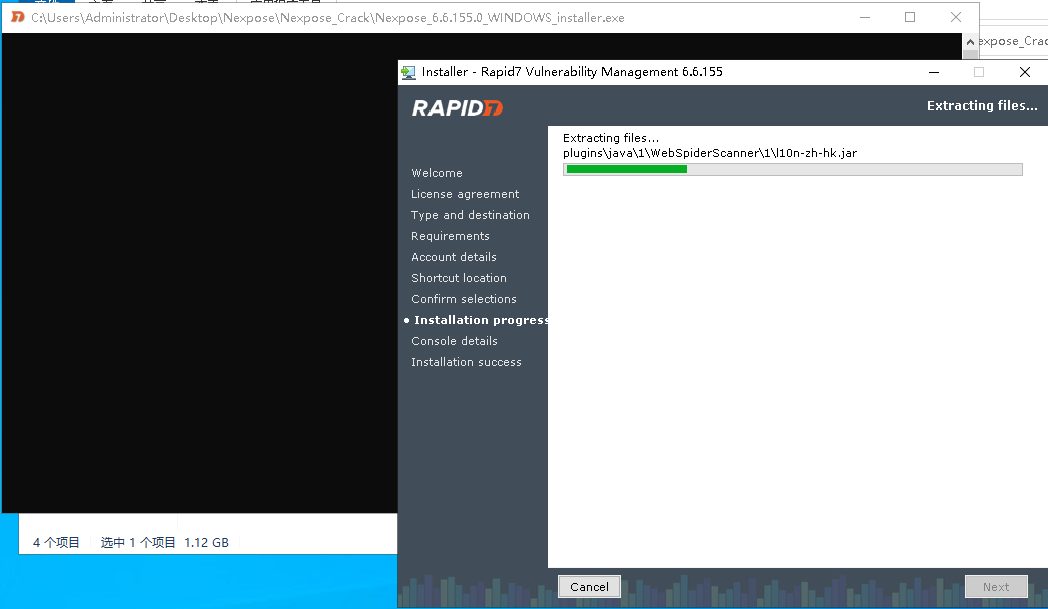Click the console scrollbar up arrow
This screenshot has height=609, width=1048.
click(x=970, y=41)
